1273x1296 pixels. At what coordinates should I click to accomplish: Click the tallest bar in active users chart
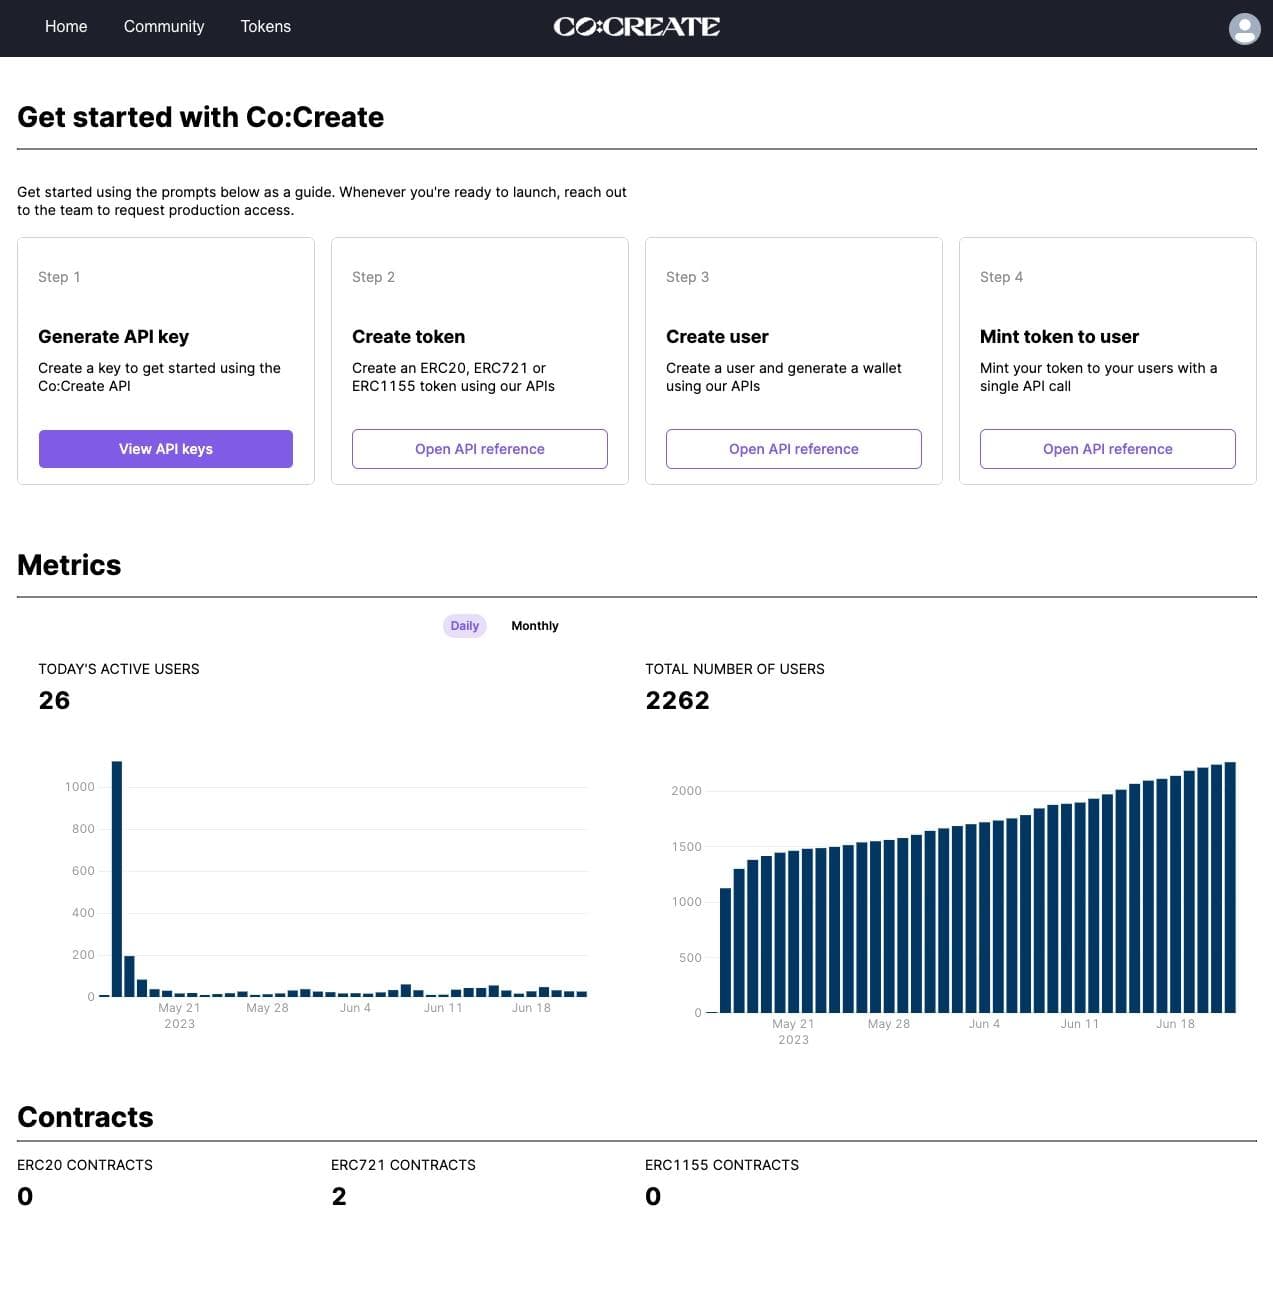[116, 880]
